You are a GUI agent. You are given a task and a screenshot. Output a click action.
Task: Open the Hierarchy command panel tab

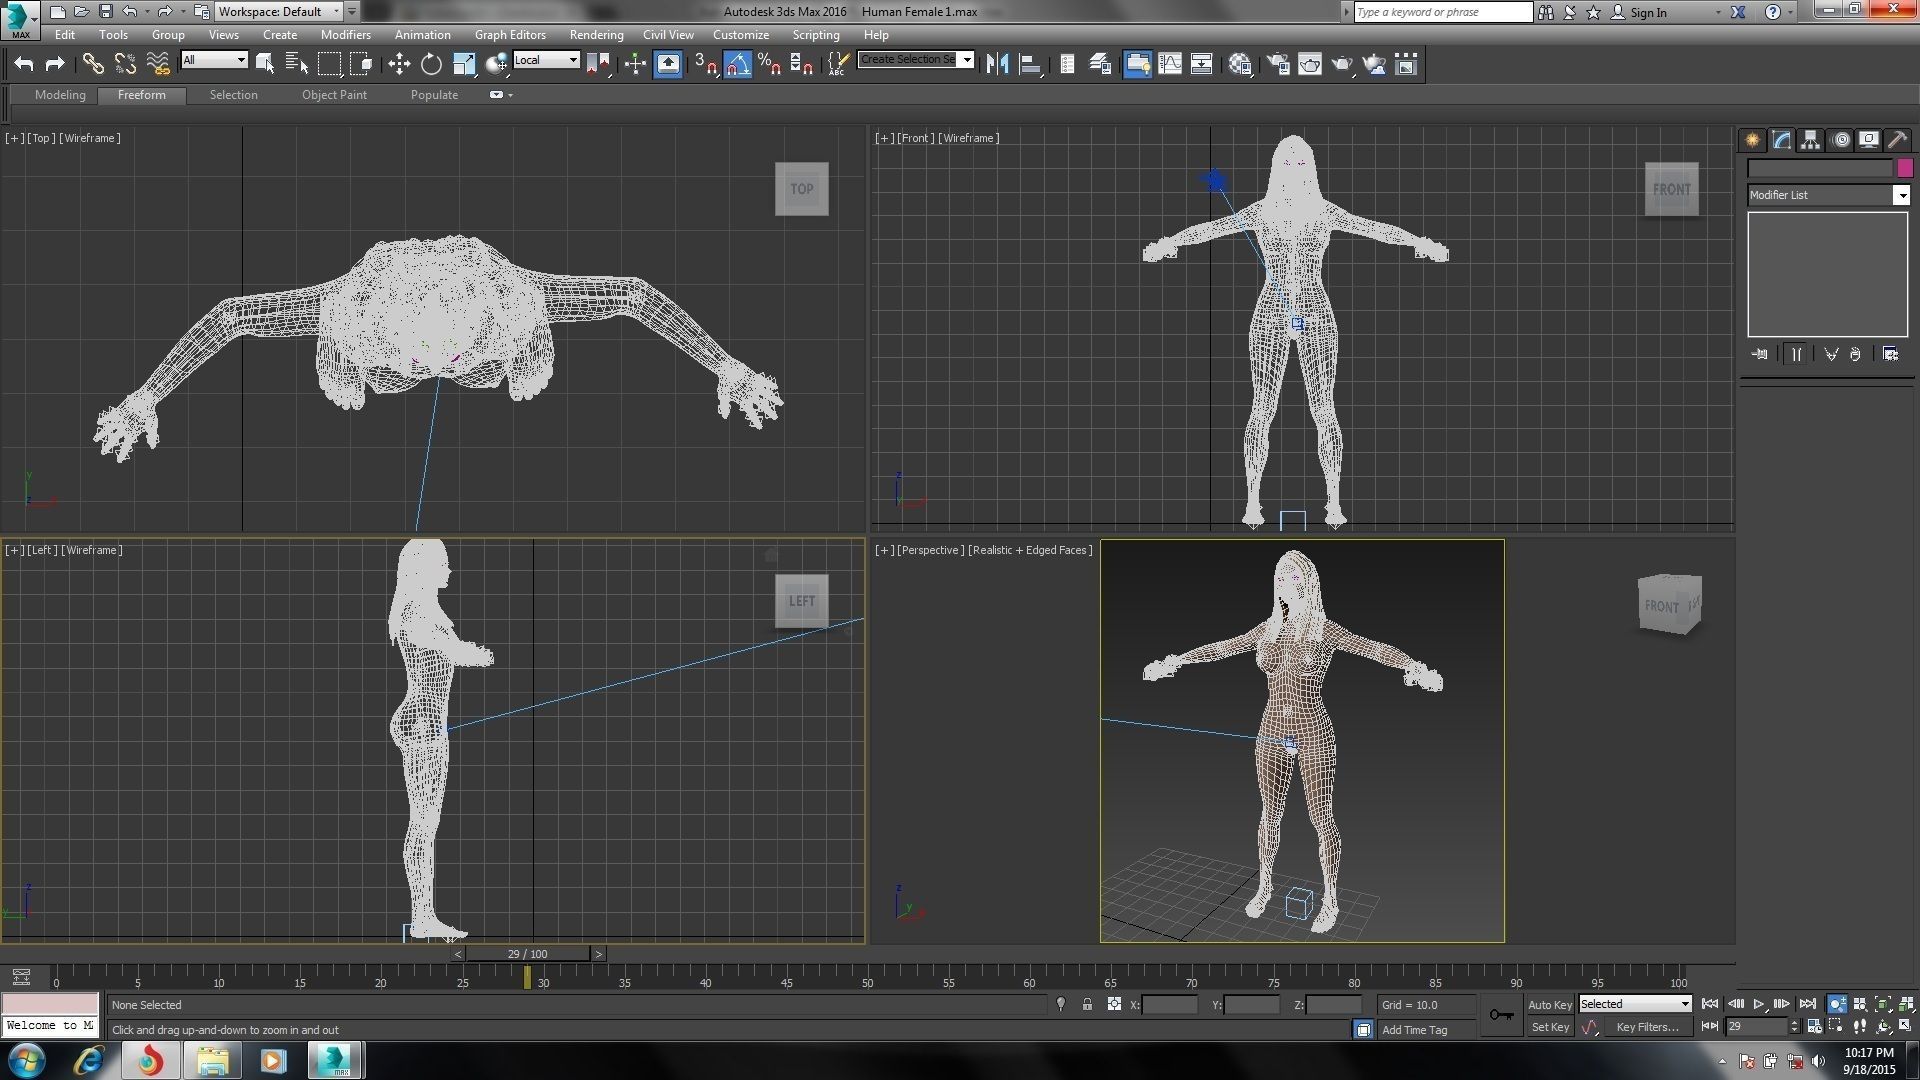click(x=1810, y=140)
